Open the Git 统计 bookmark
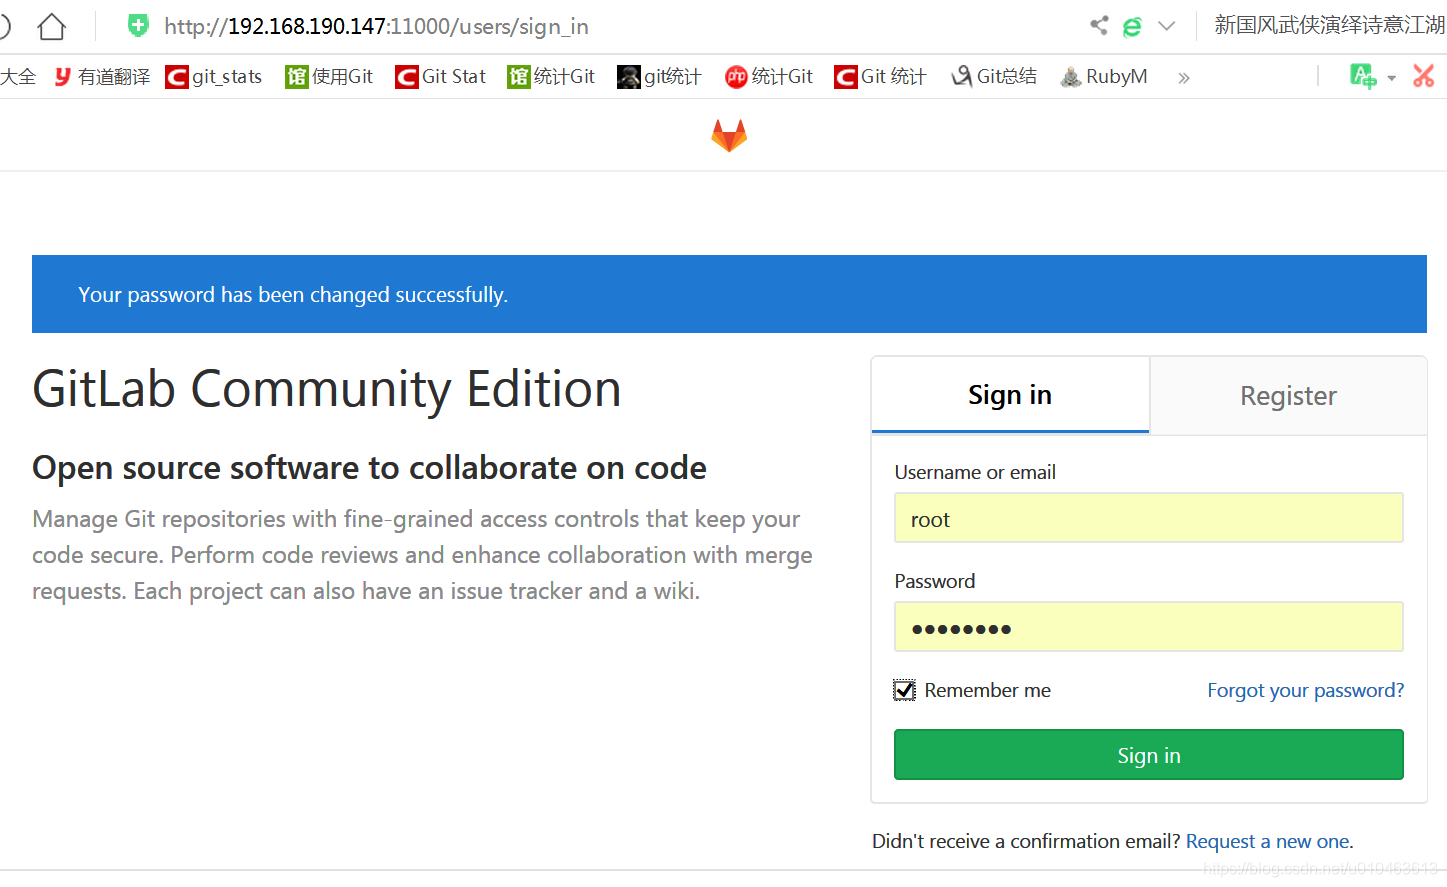The image size is (1447, 887). [881, 77]
